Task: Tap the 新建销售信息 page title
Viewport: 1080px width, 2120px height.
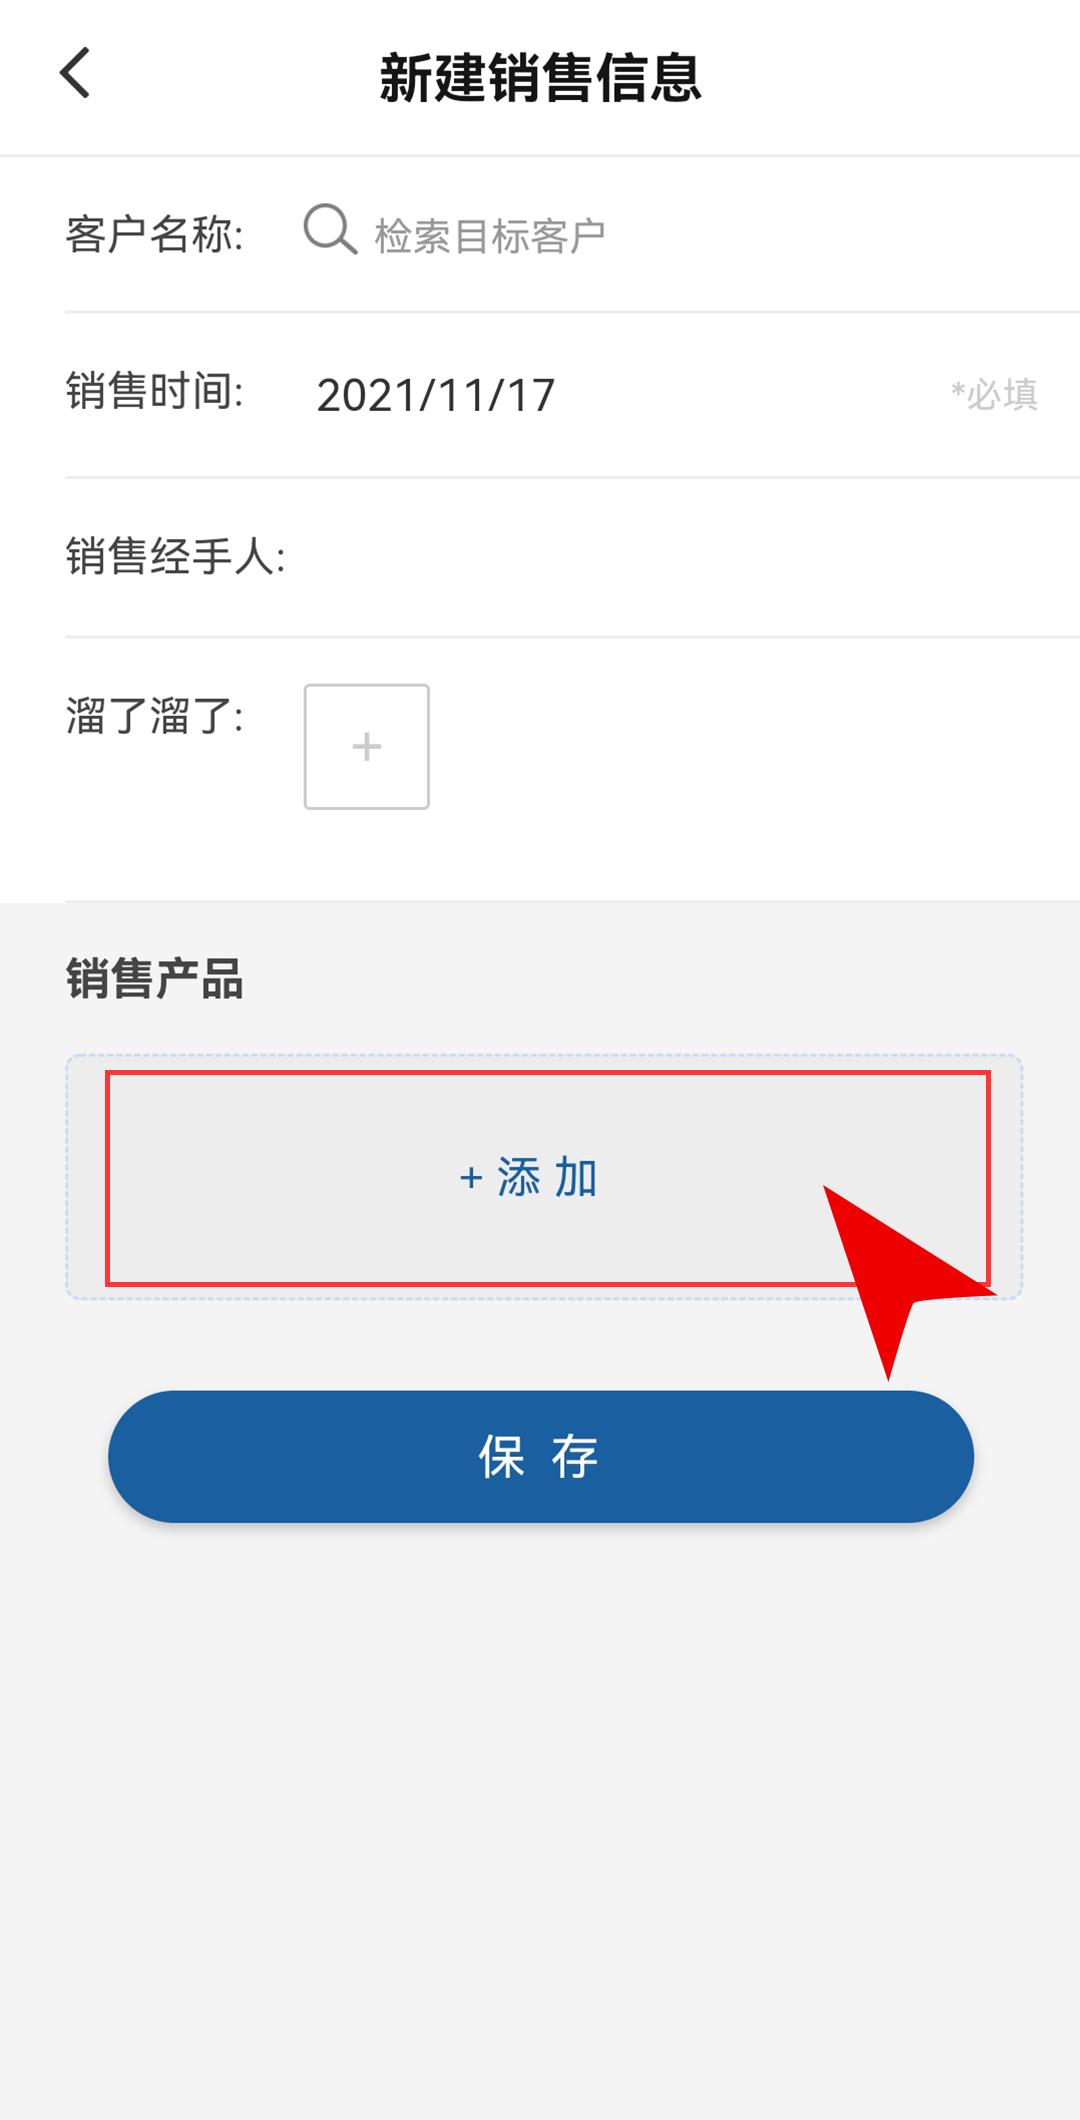Action: click(540, 78)
